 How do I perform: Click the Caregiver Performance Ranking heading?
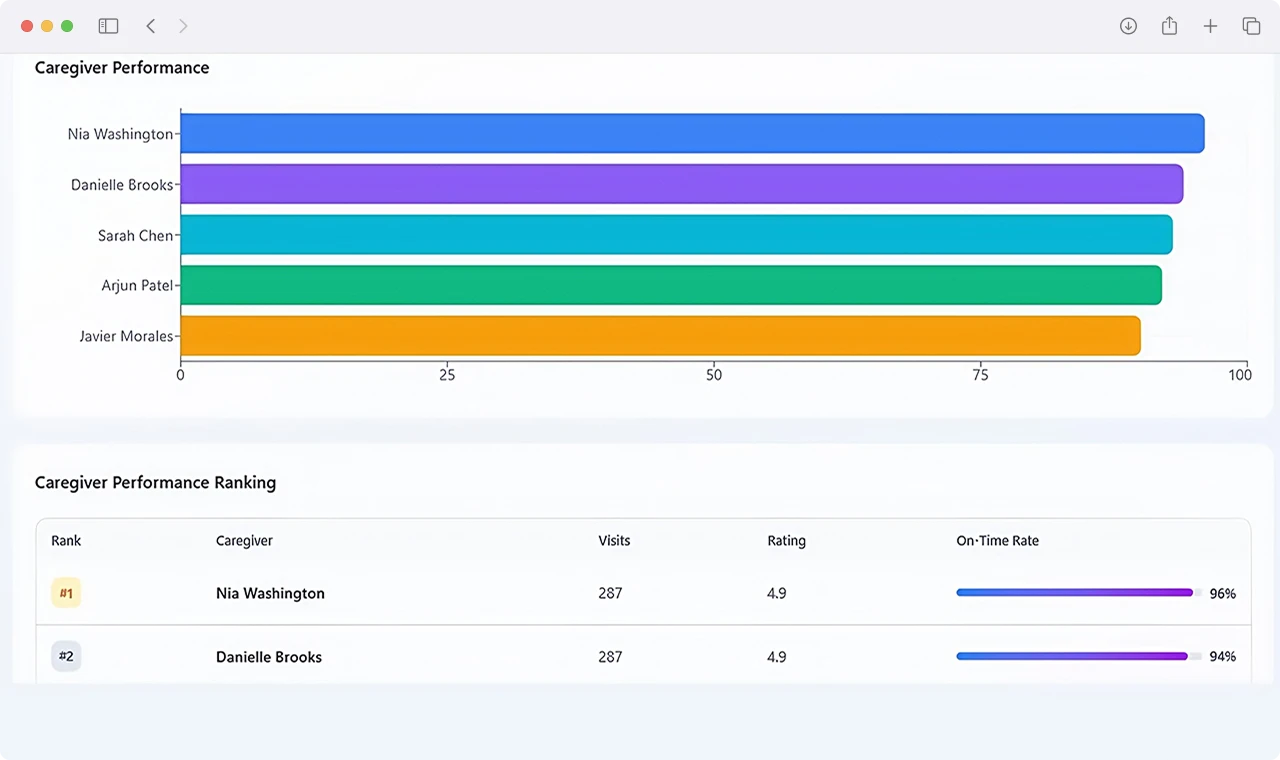155,483
